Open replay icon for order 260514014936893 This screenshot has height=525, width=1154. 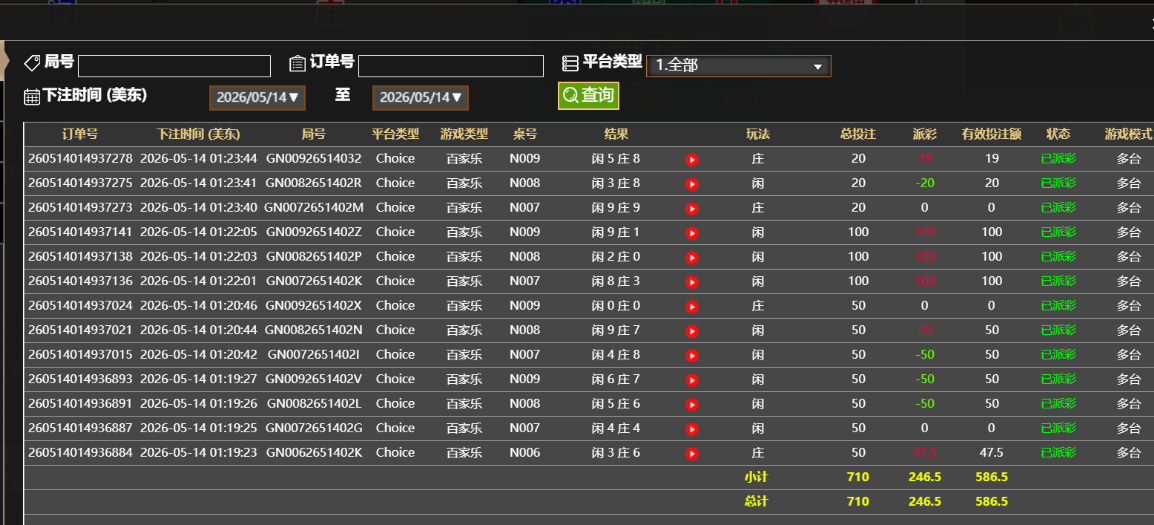pos(692,380)
